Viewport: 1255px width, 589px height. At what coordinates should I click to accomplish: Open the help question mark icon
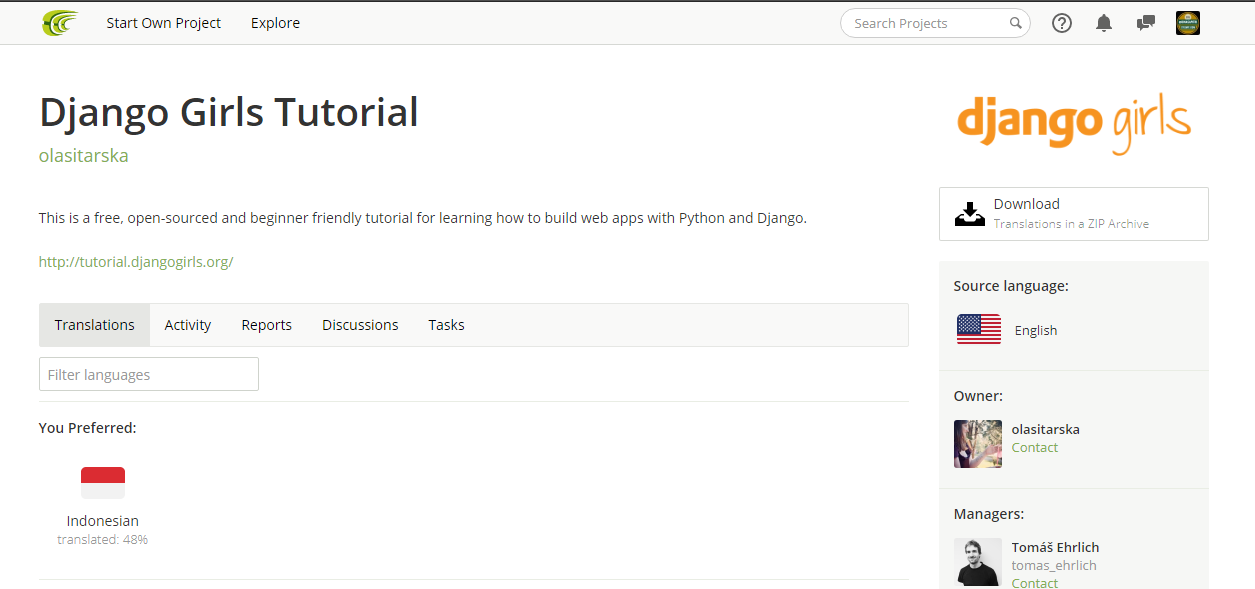1062,23
